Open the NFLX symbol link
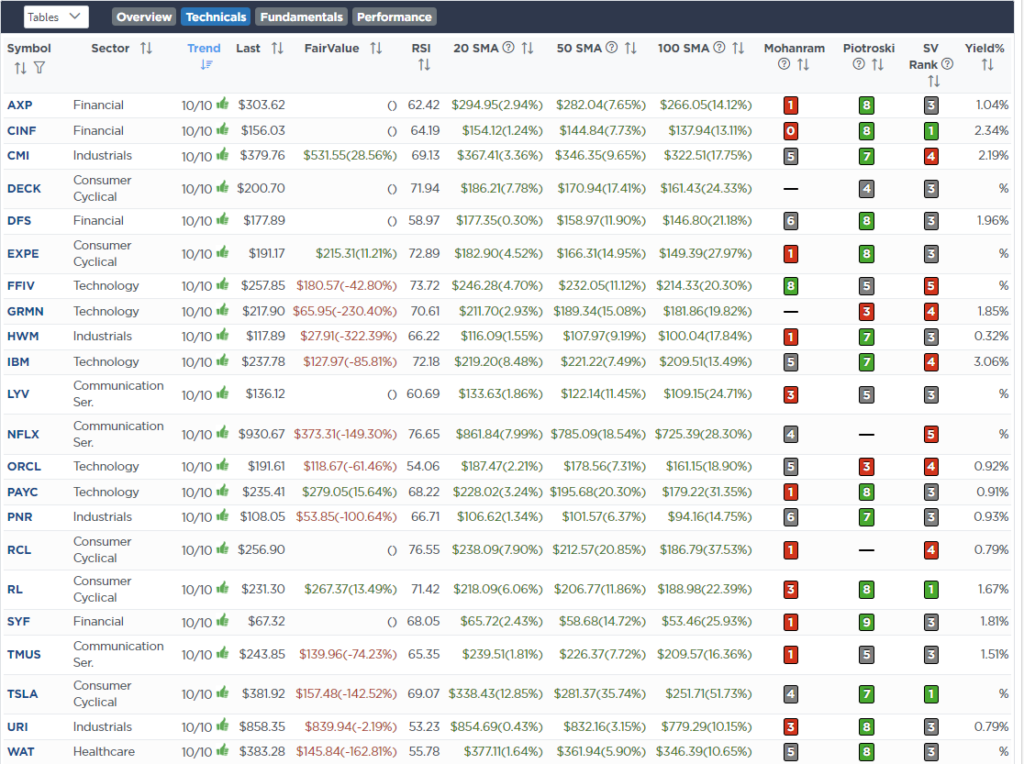Image resolution: width=1024 pixels, height=764 pixels. click(x=23, y=434)
